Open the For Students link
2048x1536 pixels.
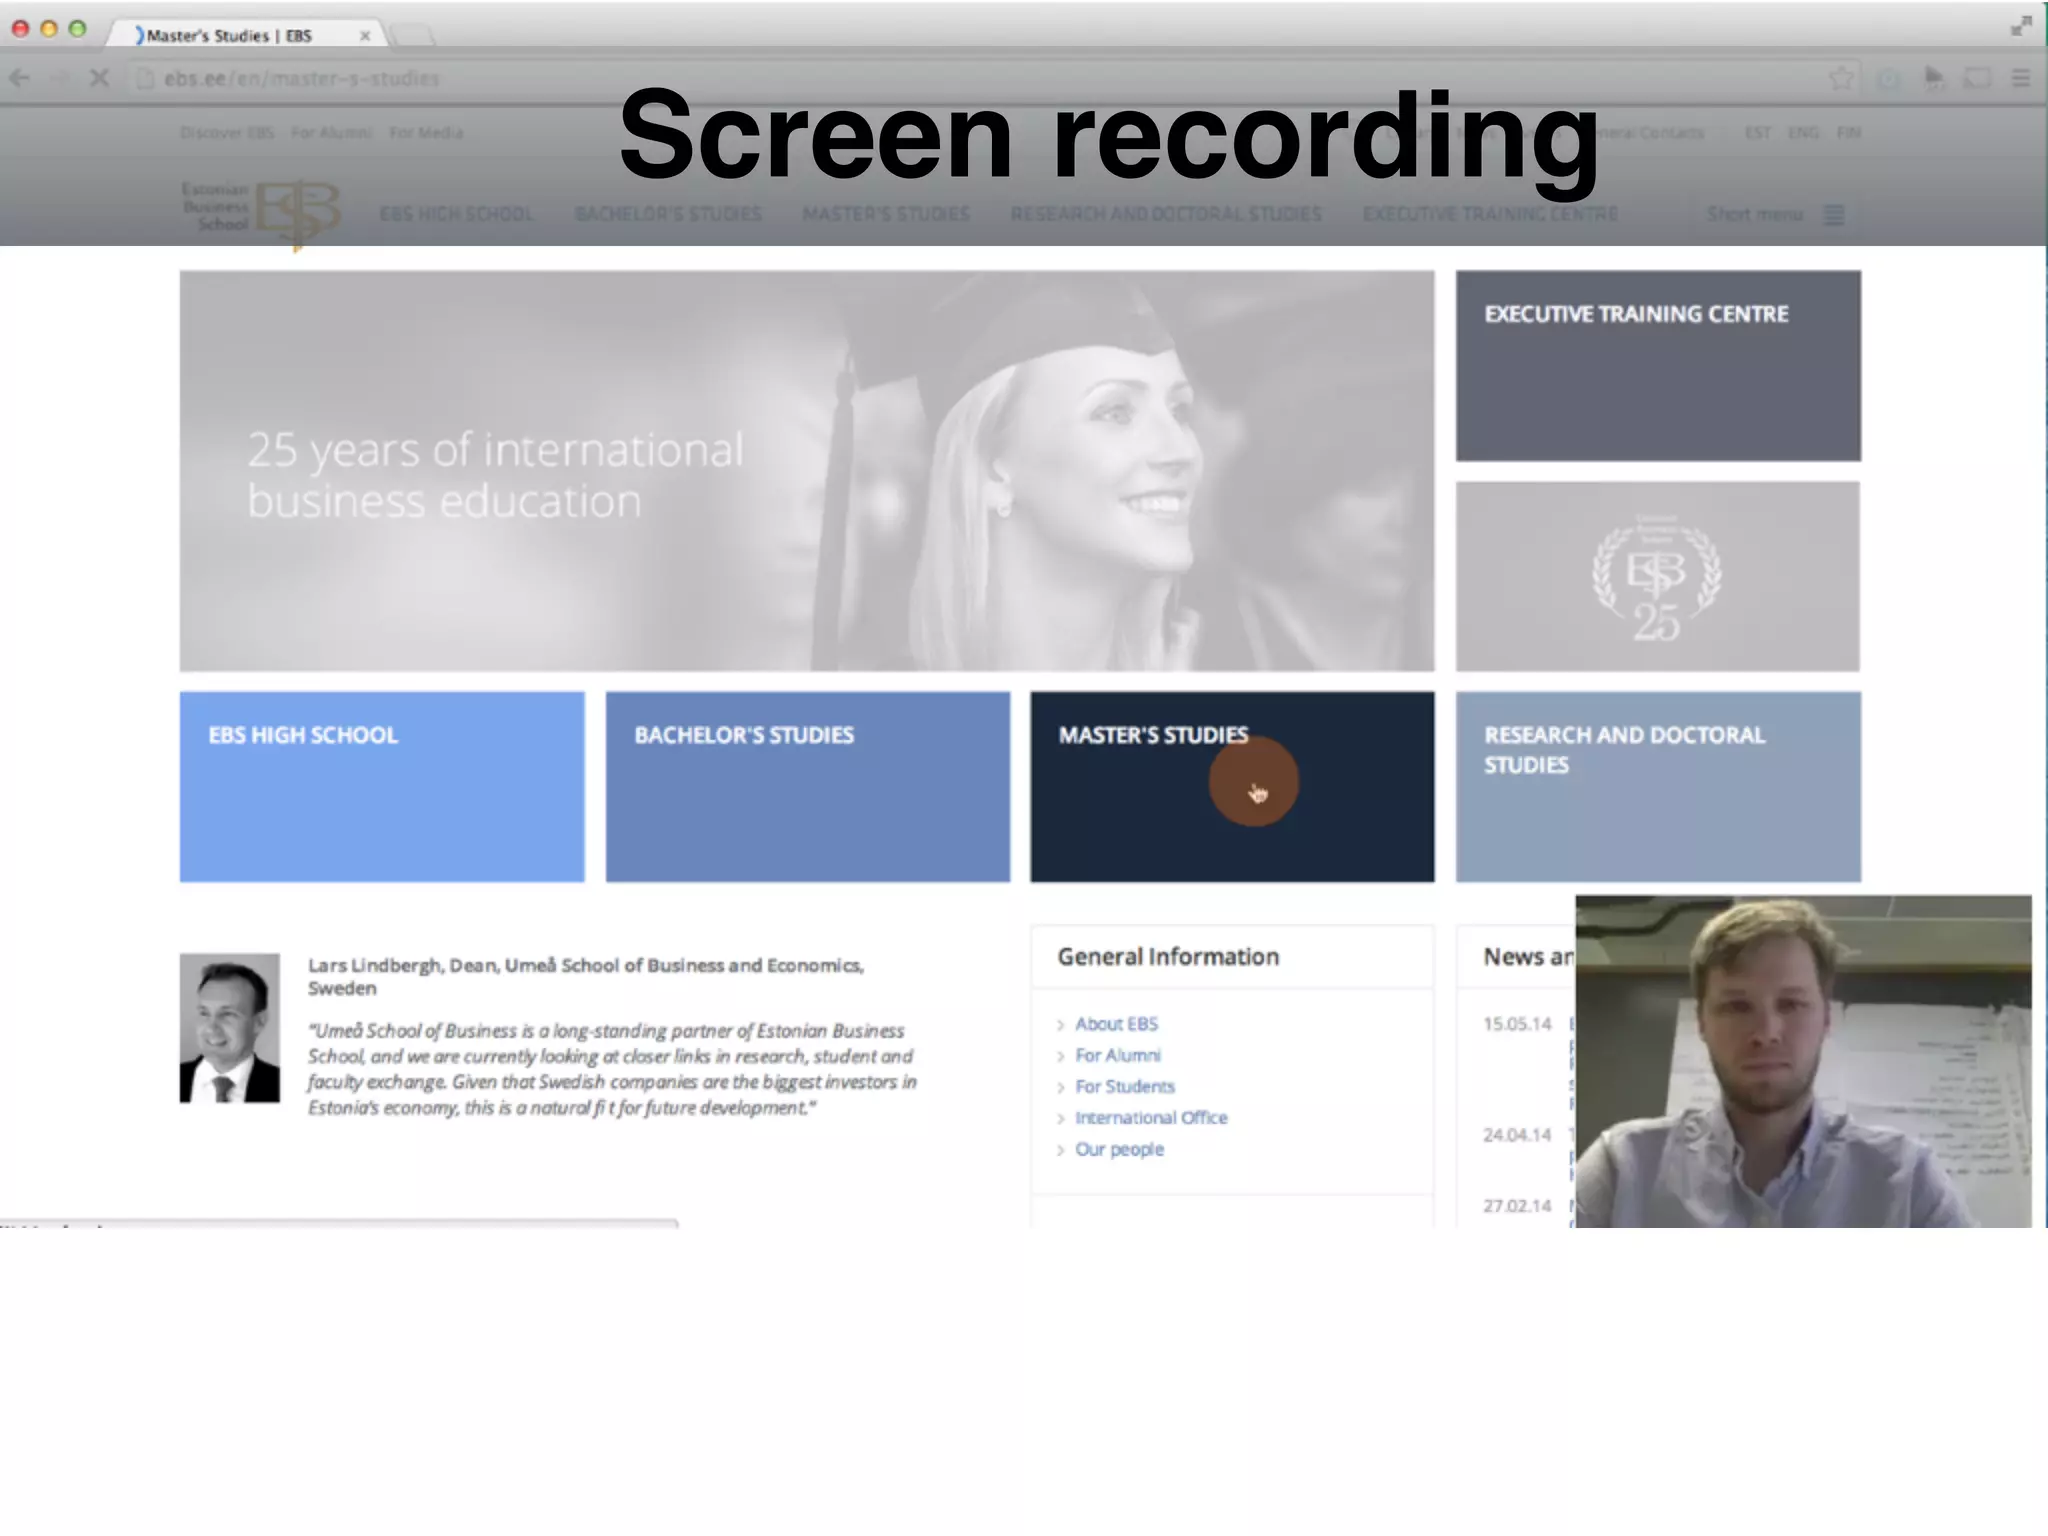(1125, 1086)
